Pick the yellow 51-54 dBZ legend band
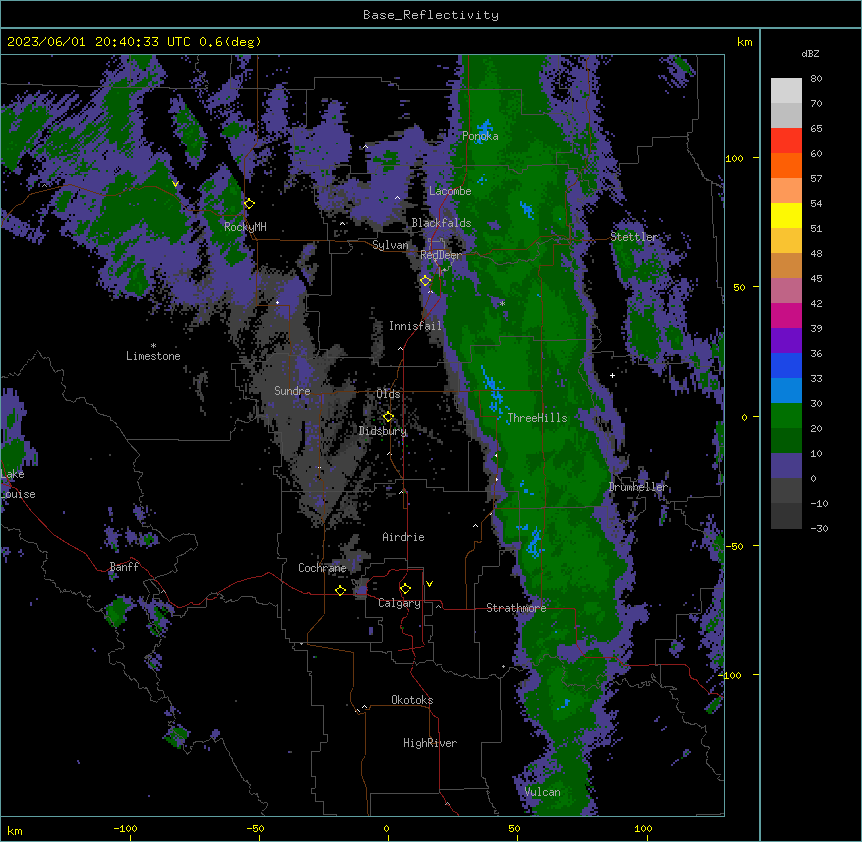Image resolution: width=862 pixels, height=842 pixels. pyautogui.click(x=786, y=215)
